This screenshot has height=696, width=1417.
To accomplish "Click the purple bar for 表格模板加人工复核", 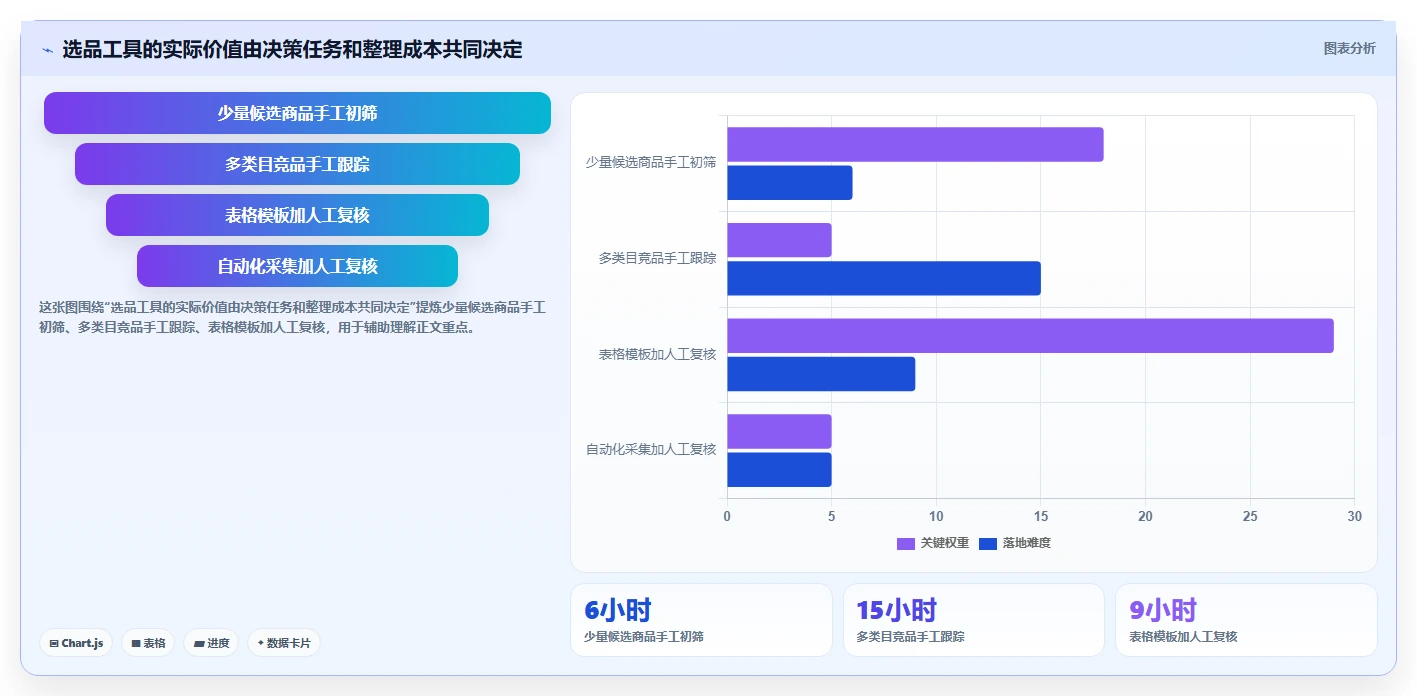I will [x=1030, y=336].
